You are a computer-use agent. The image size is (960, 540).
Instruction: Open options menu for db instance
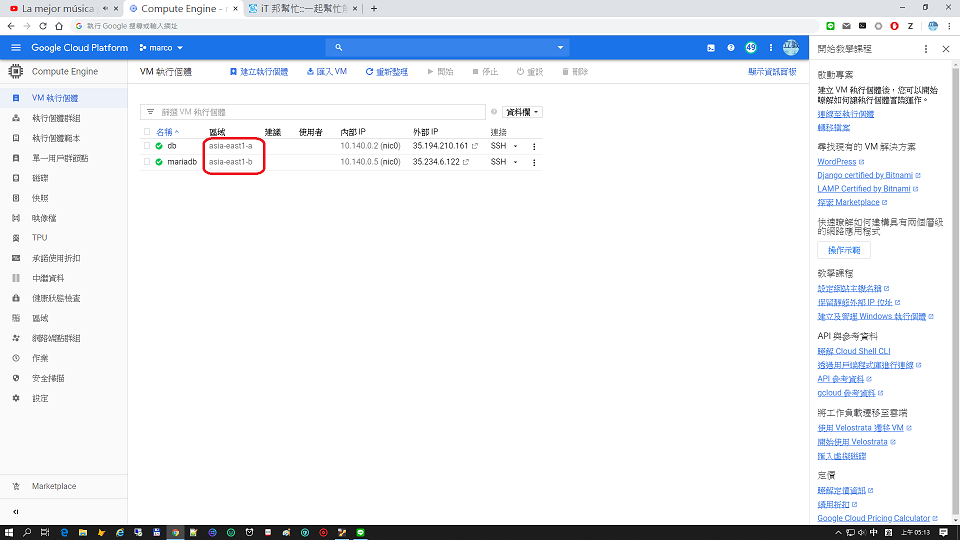[x=534, y=146]
